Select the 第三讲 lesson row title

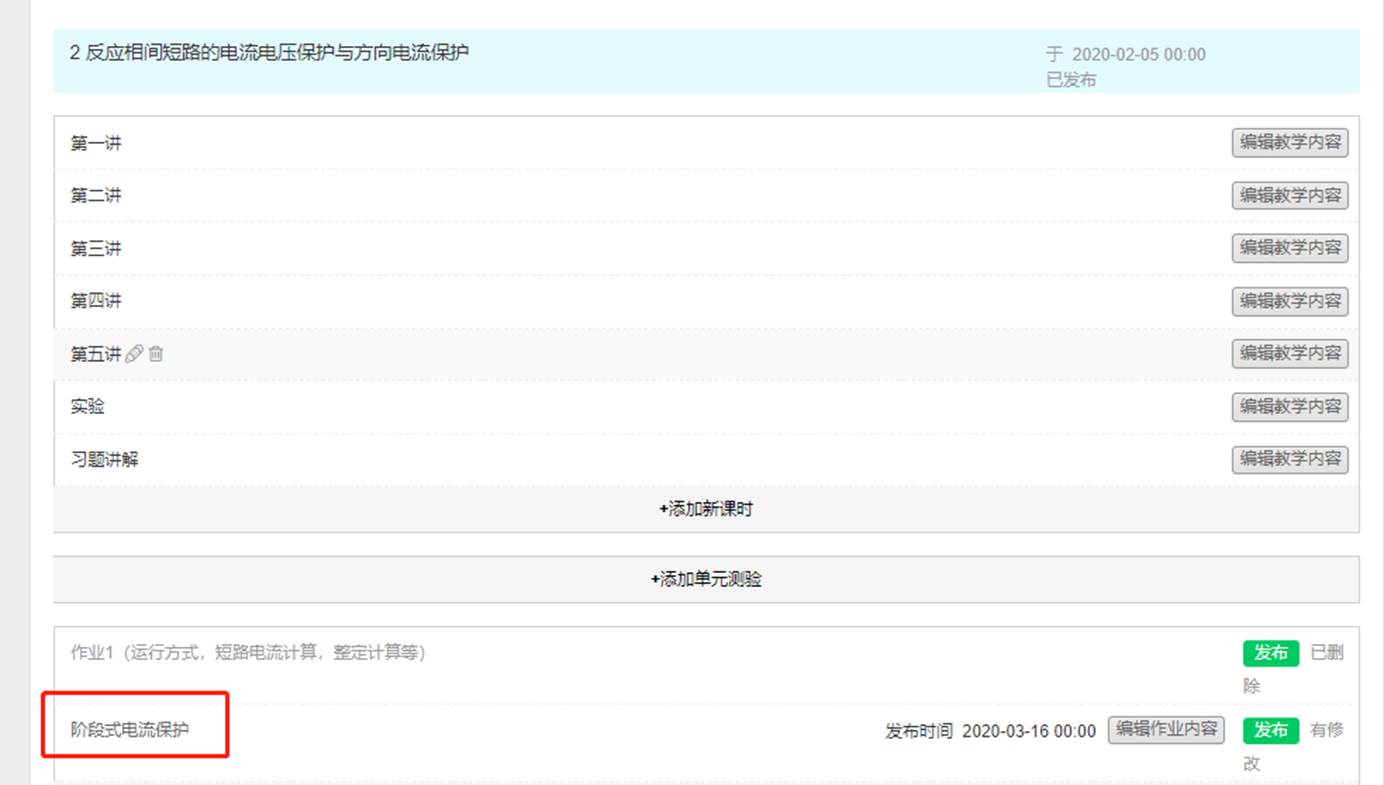pos(96,249)
